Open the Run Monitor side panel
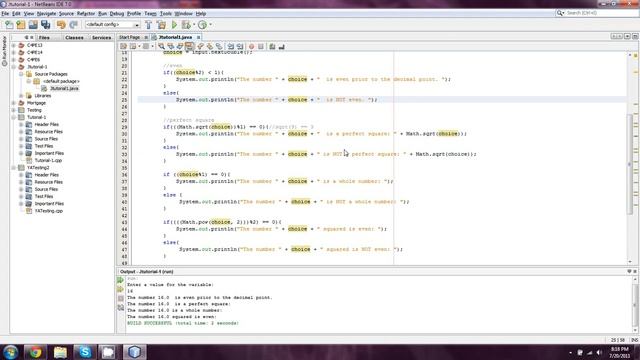 tap(4, 51)
